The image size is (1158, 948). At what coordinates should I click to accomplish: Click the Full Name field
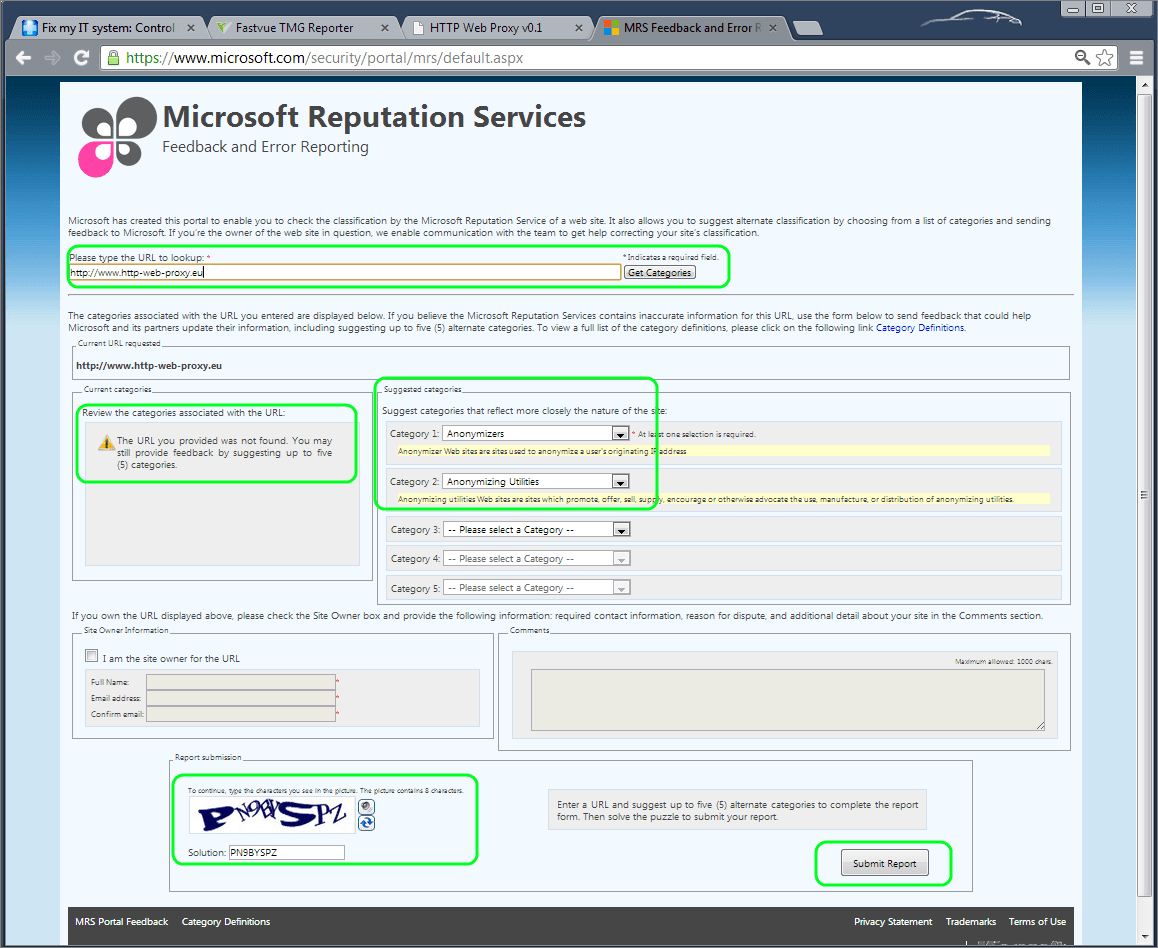click(241, 681)
